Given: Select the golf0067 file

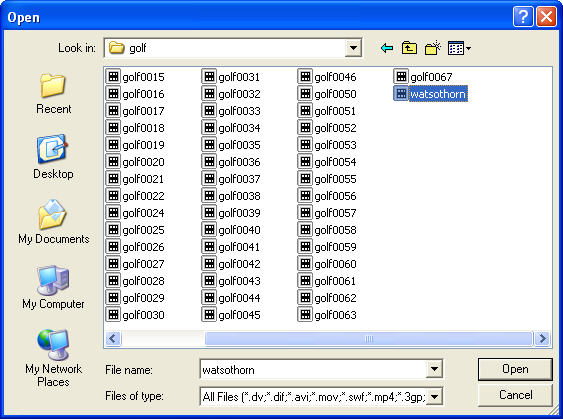Looking at the screenshot, I should pyautogui.click(x=423, y=76).
